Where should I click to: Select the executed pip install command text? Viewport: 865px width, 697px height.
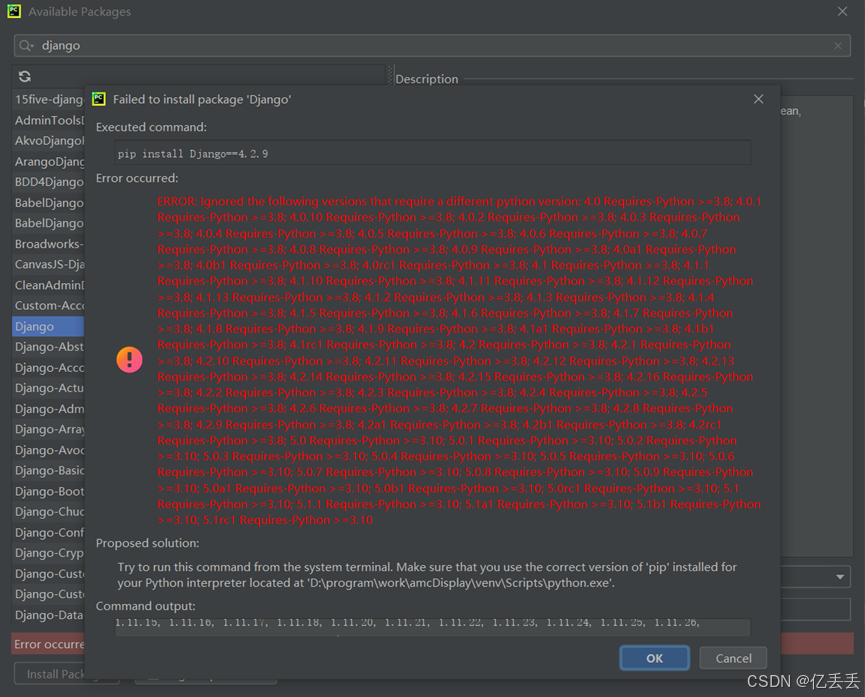pyautogui.click(x=193, y=154)
